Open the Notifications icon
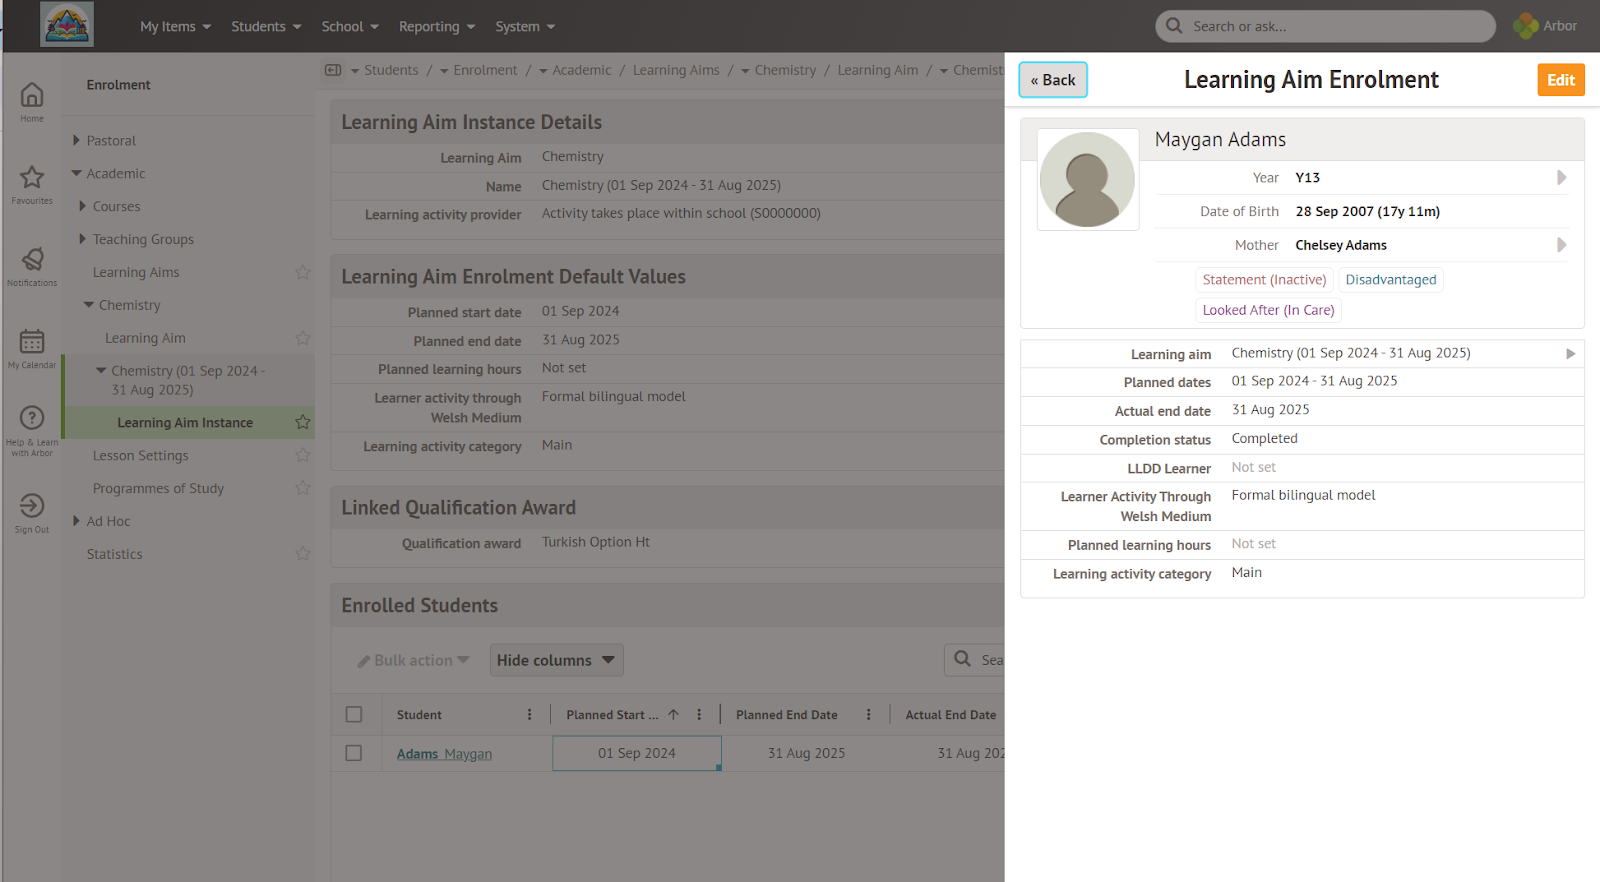The image size is (1600, 882). pyautogui.click(x=32, y=260)
